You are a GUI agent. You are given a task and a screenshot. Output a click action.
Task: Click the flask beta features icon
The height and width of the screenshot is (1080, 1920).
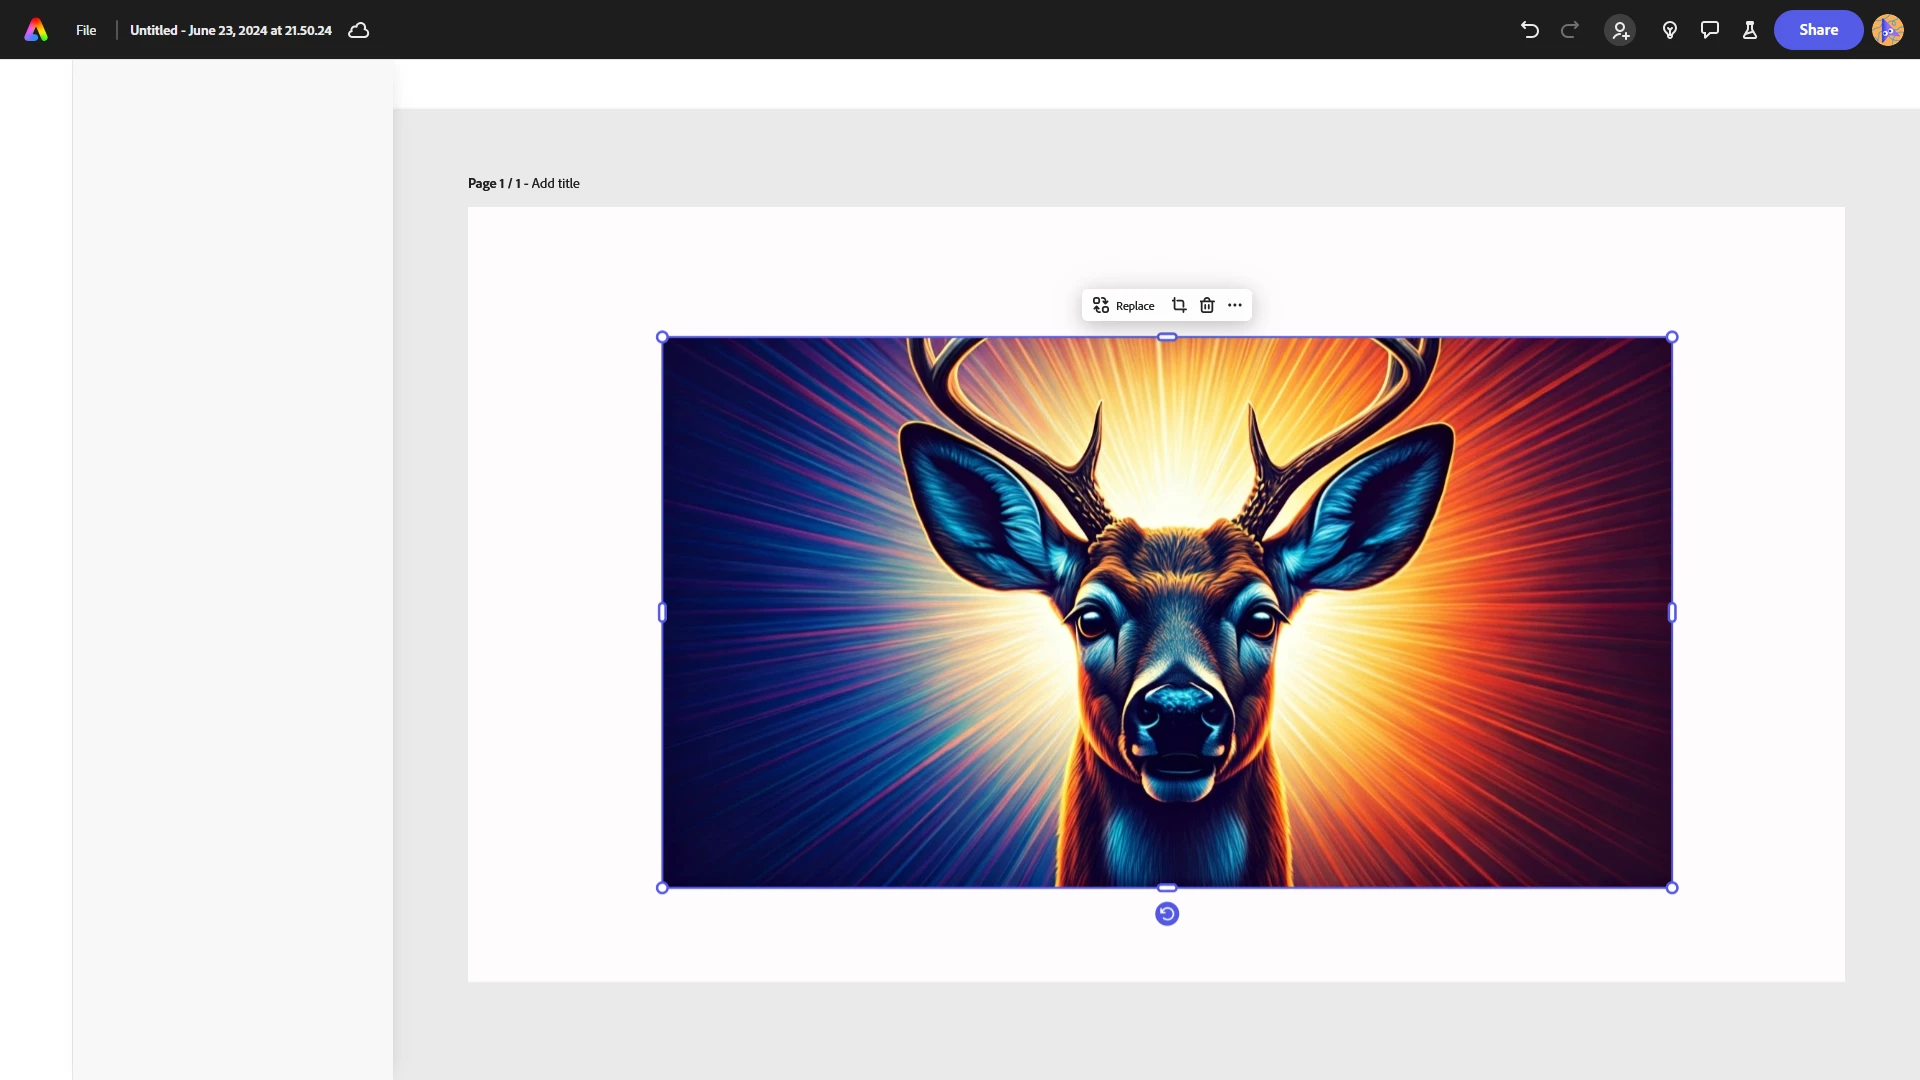(1750, 30)
